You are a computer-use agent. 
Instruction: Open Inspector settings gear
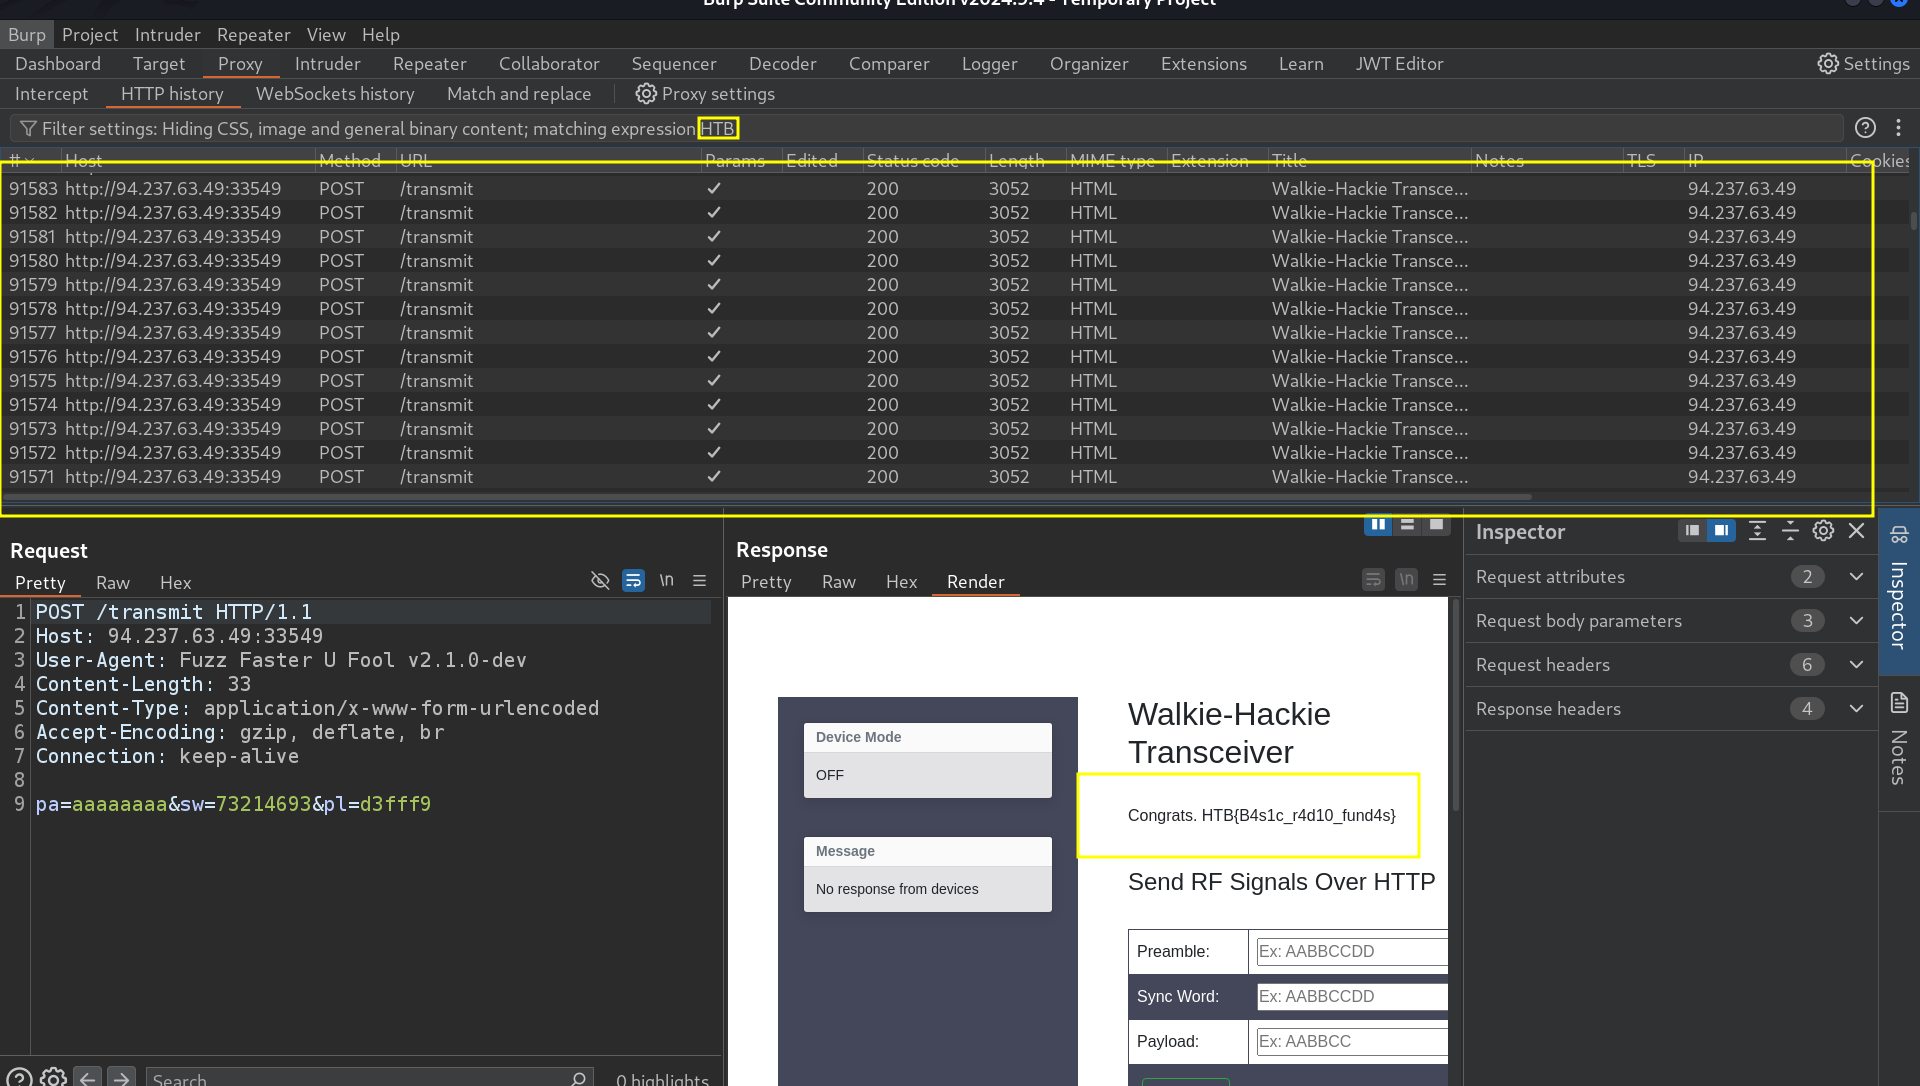click(x=1823, y=531)
